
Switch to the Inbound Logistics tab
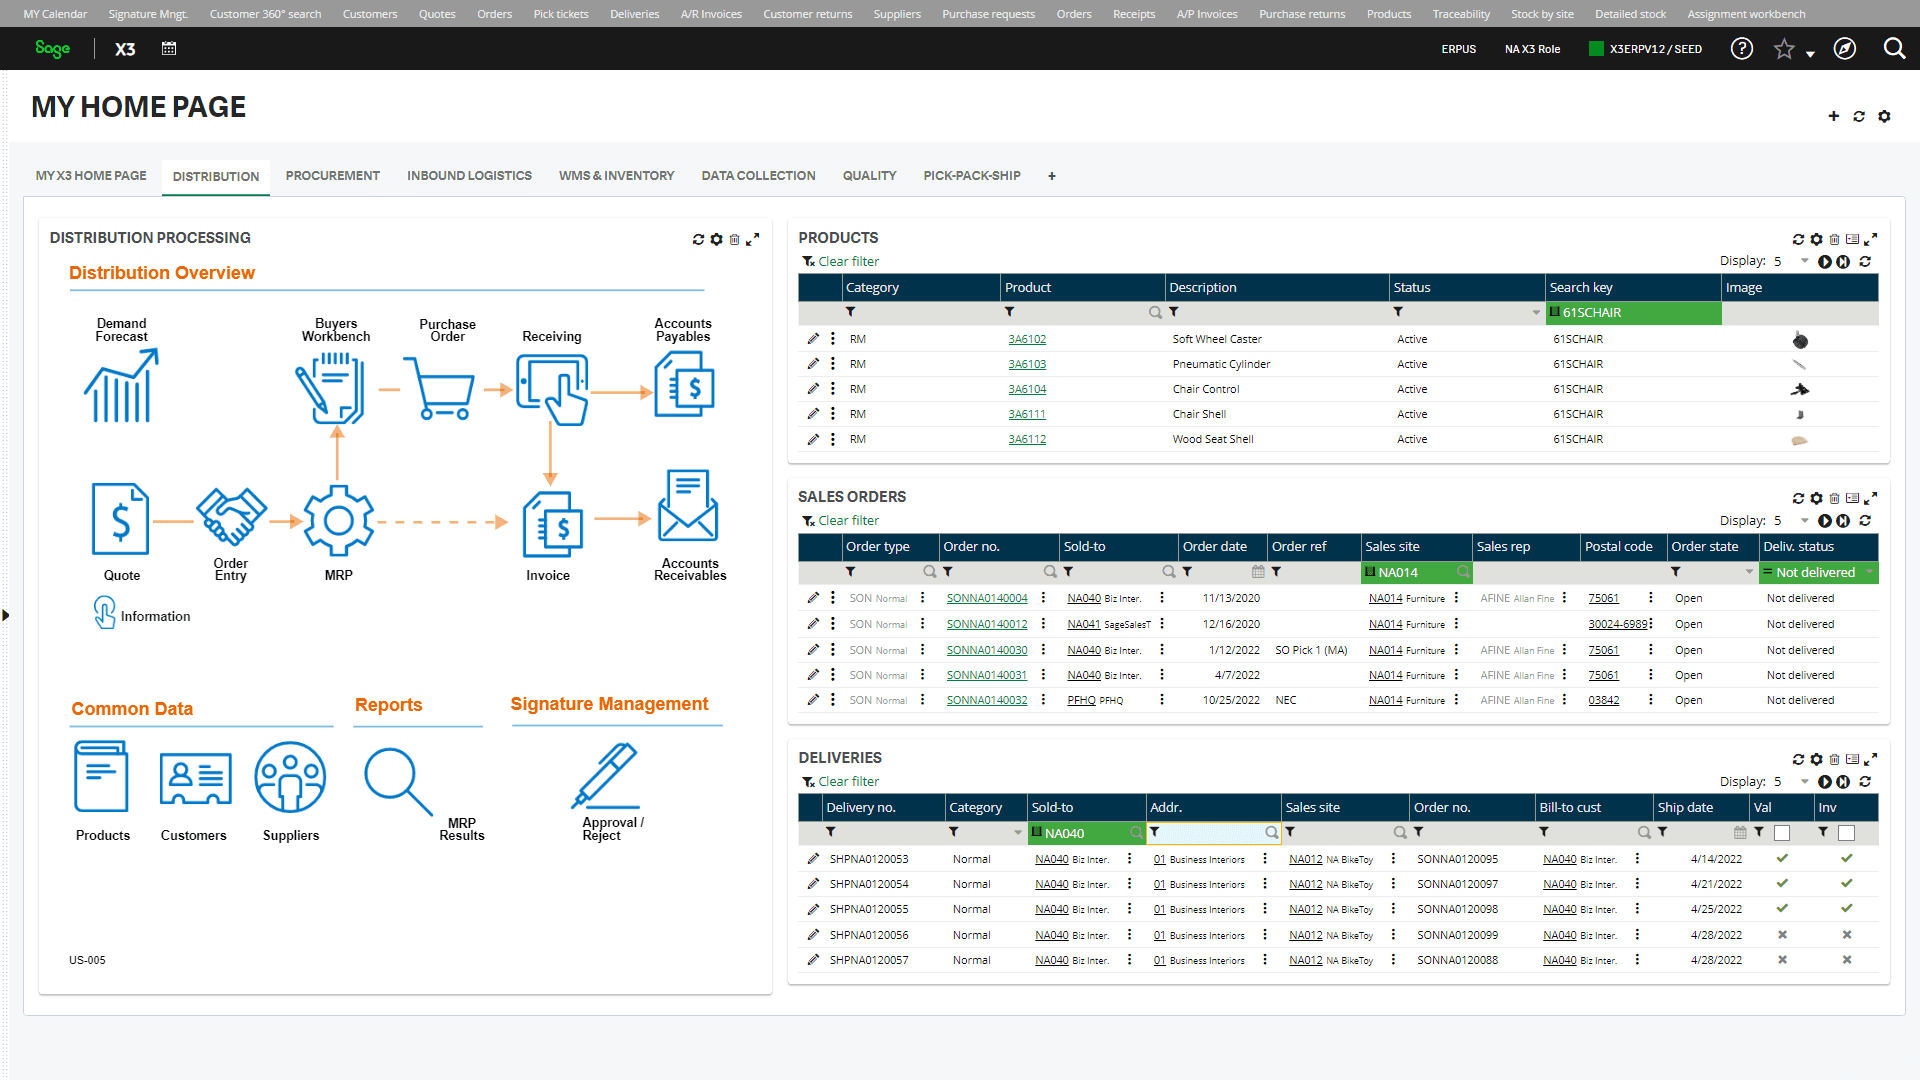pos(469,175)
